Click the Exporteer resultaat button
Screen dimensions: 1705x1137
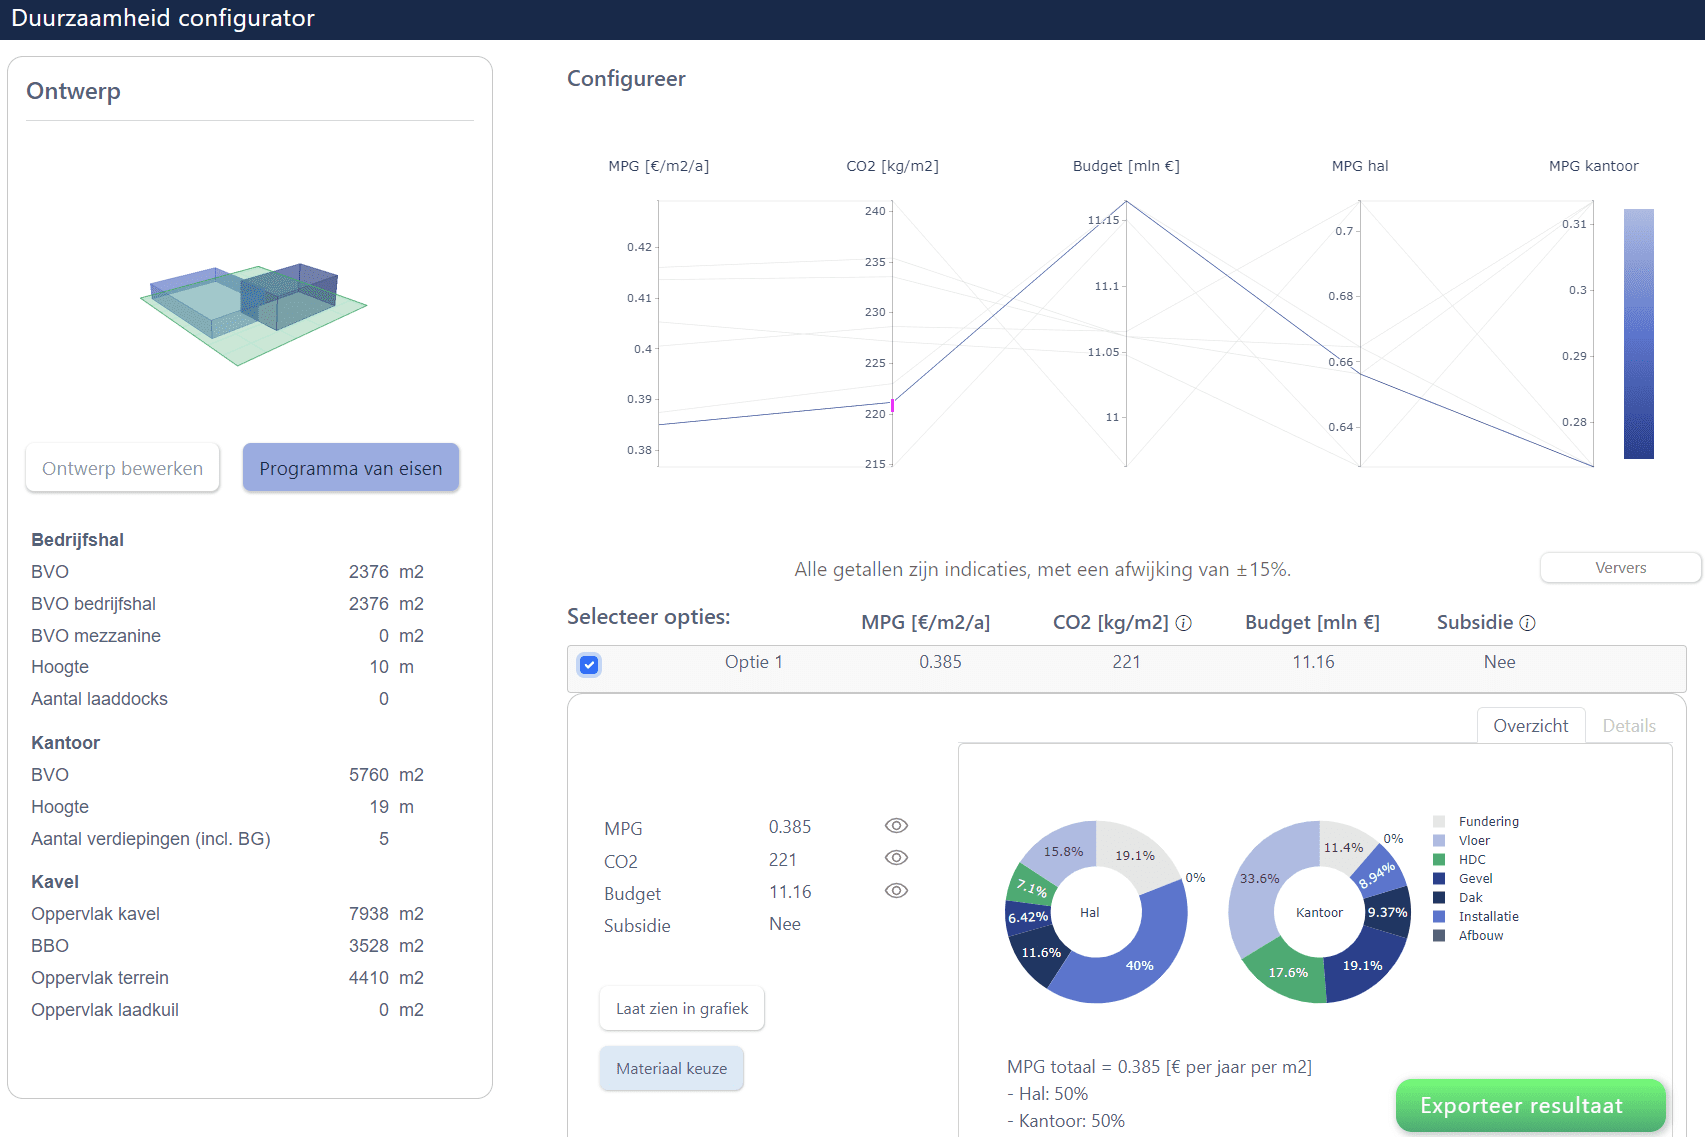[1530, 1105]
